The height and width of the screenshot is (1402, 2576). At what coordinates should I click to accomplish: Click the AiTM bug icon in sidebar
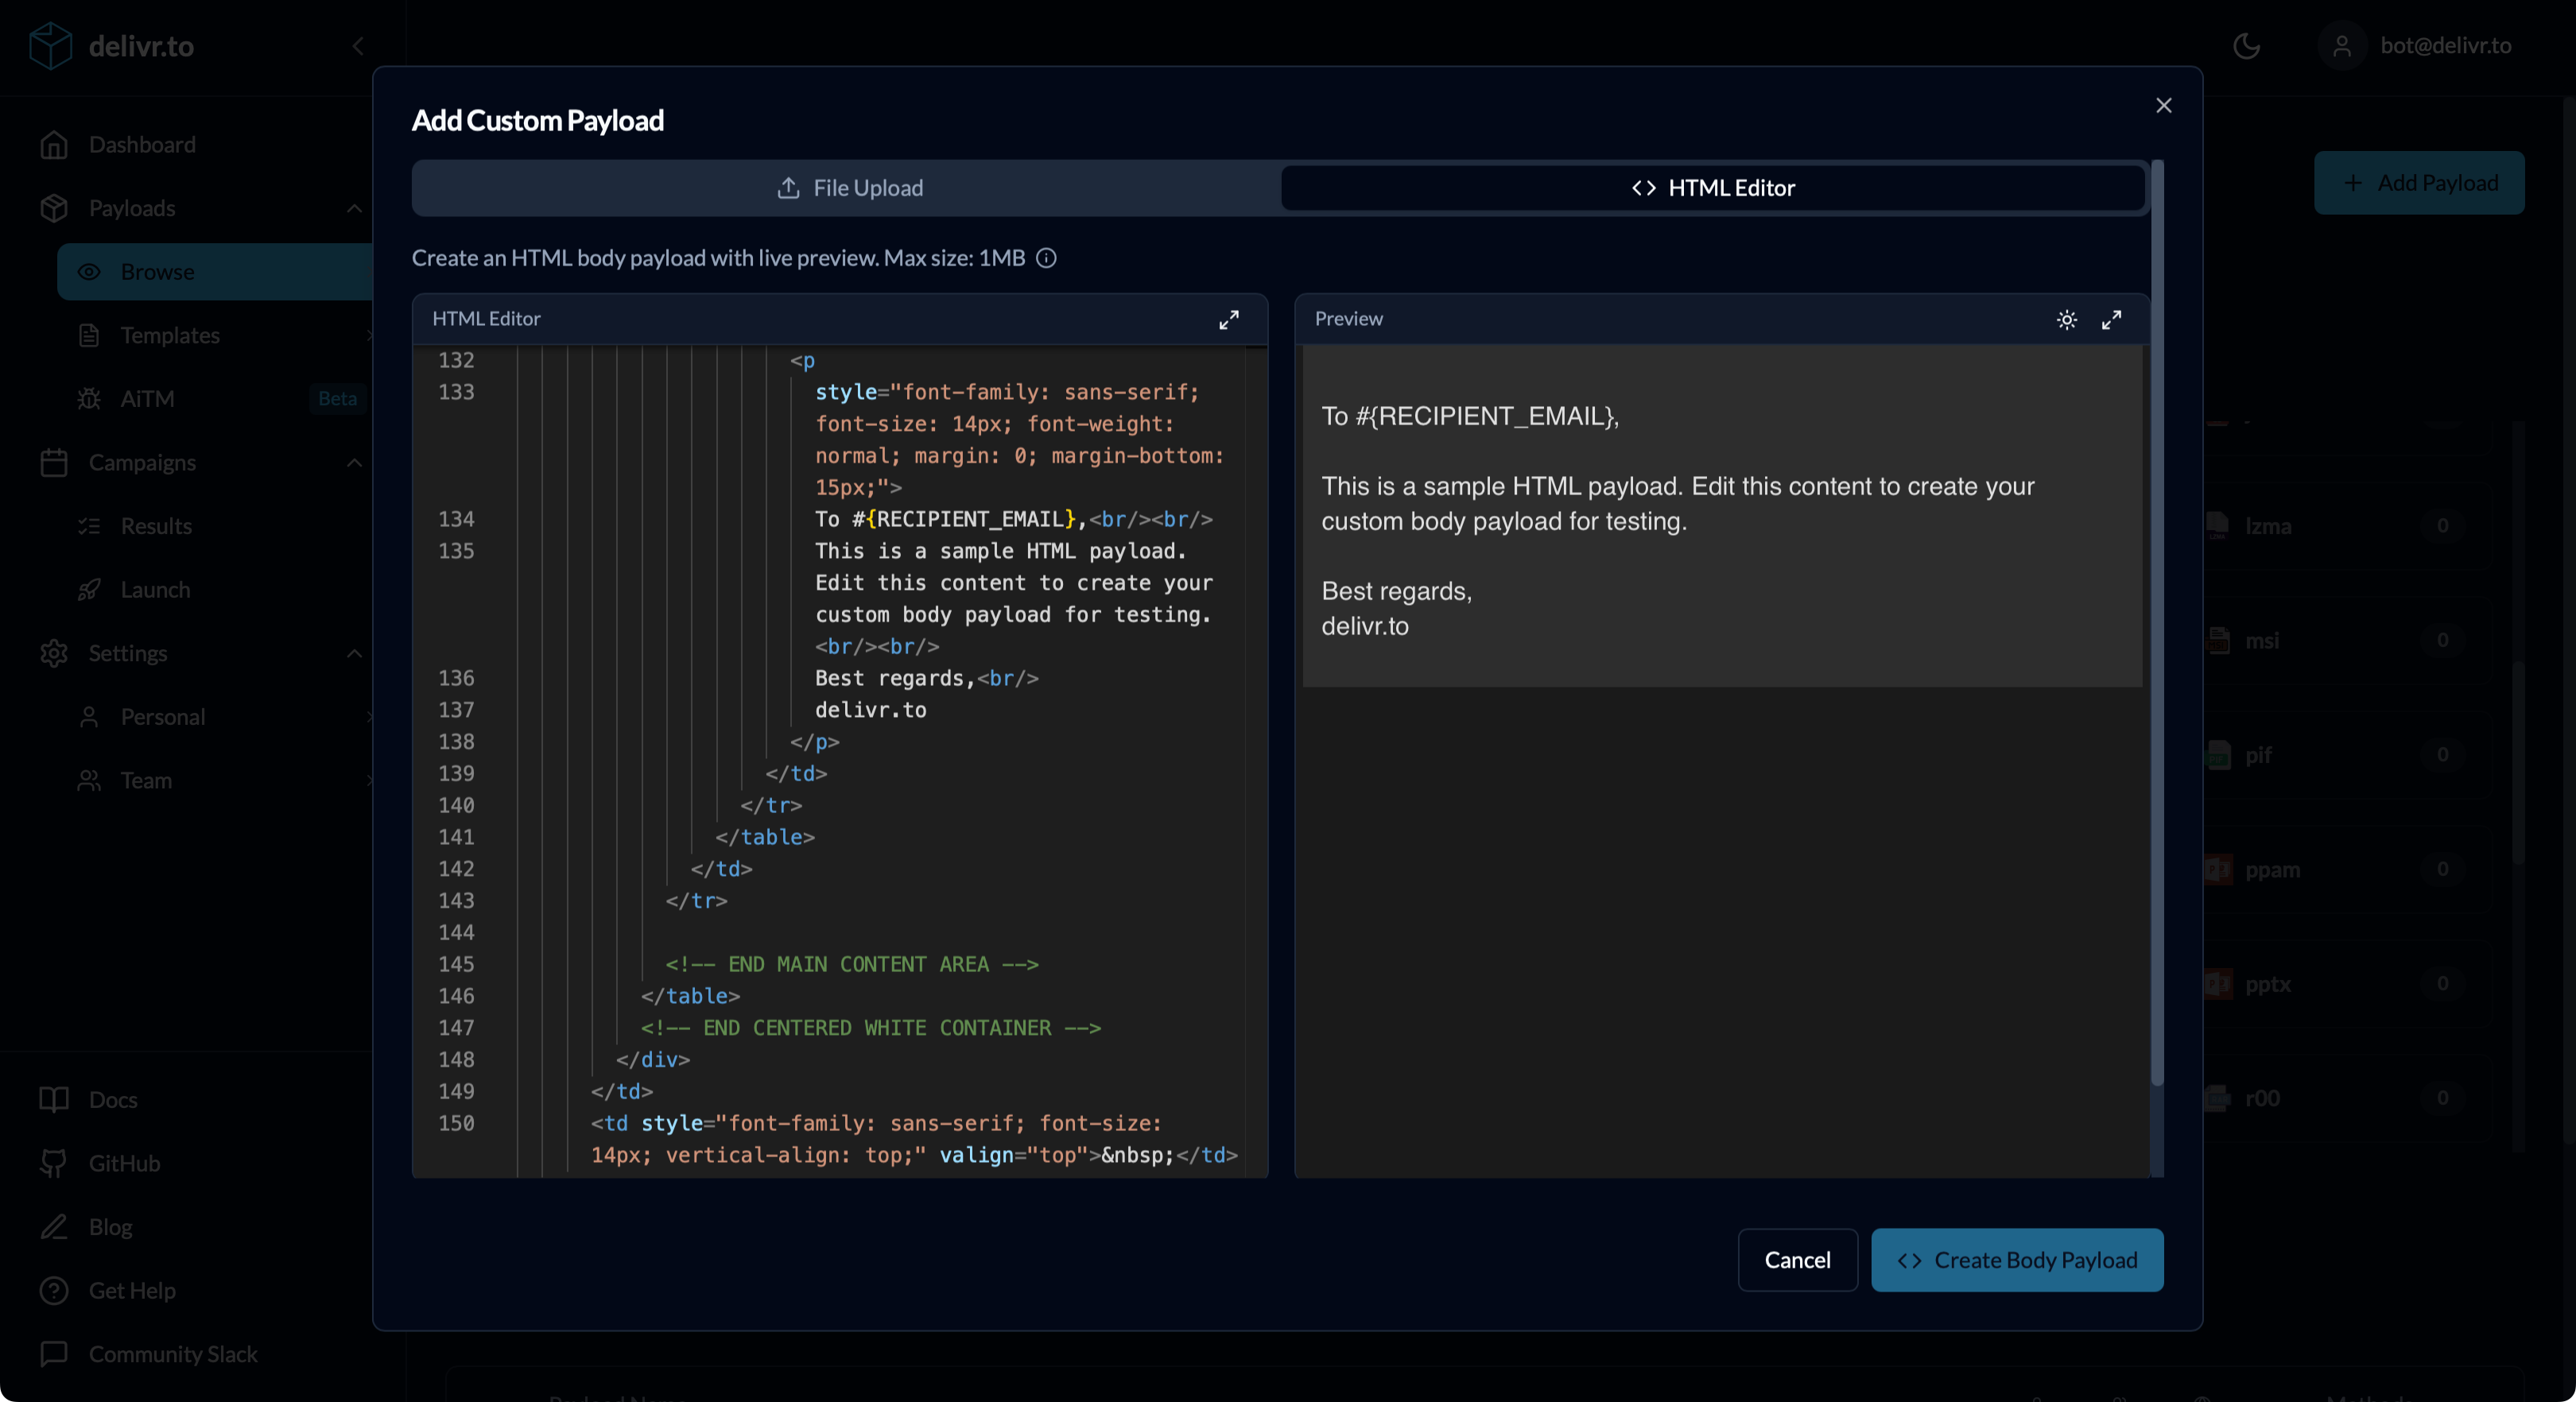pyautogui.click(x=89, y=398)
